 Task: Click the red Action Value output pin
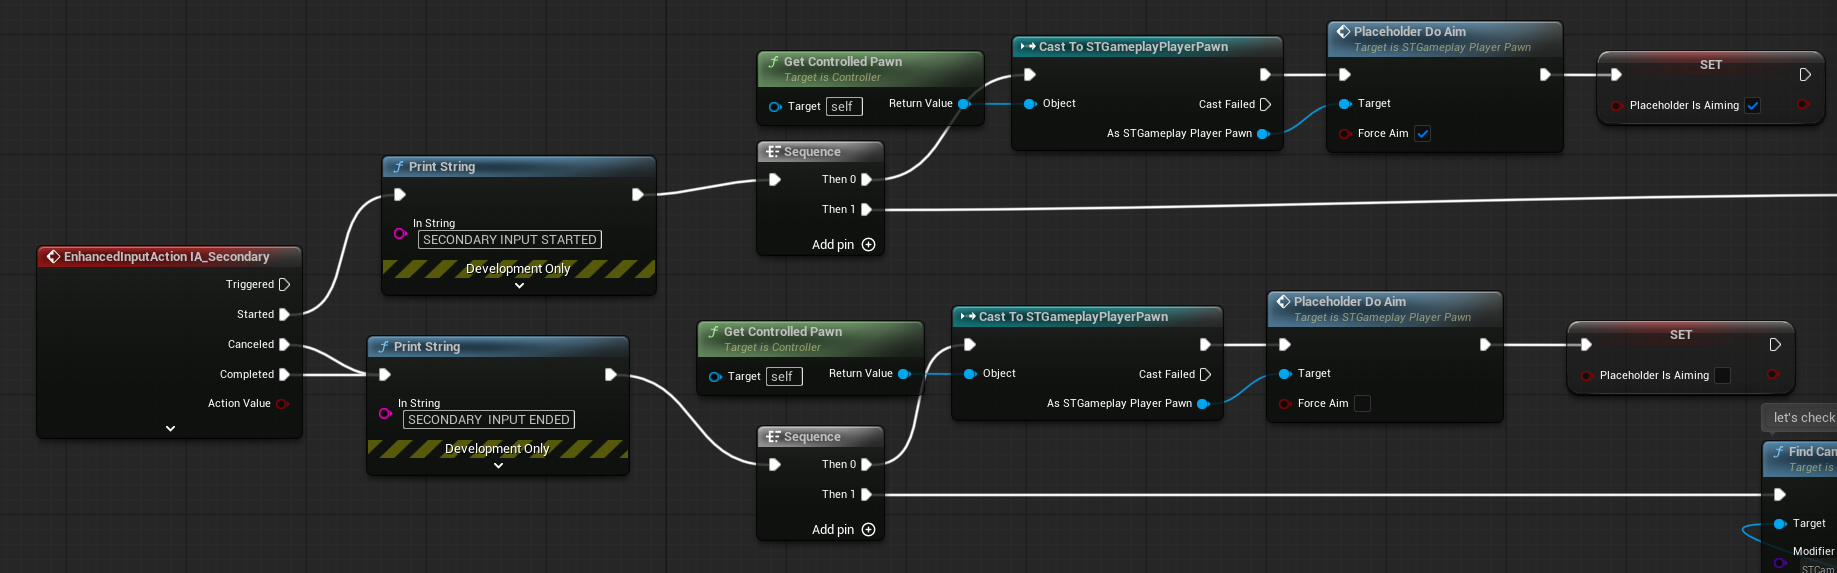click(282, 404)
